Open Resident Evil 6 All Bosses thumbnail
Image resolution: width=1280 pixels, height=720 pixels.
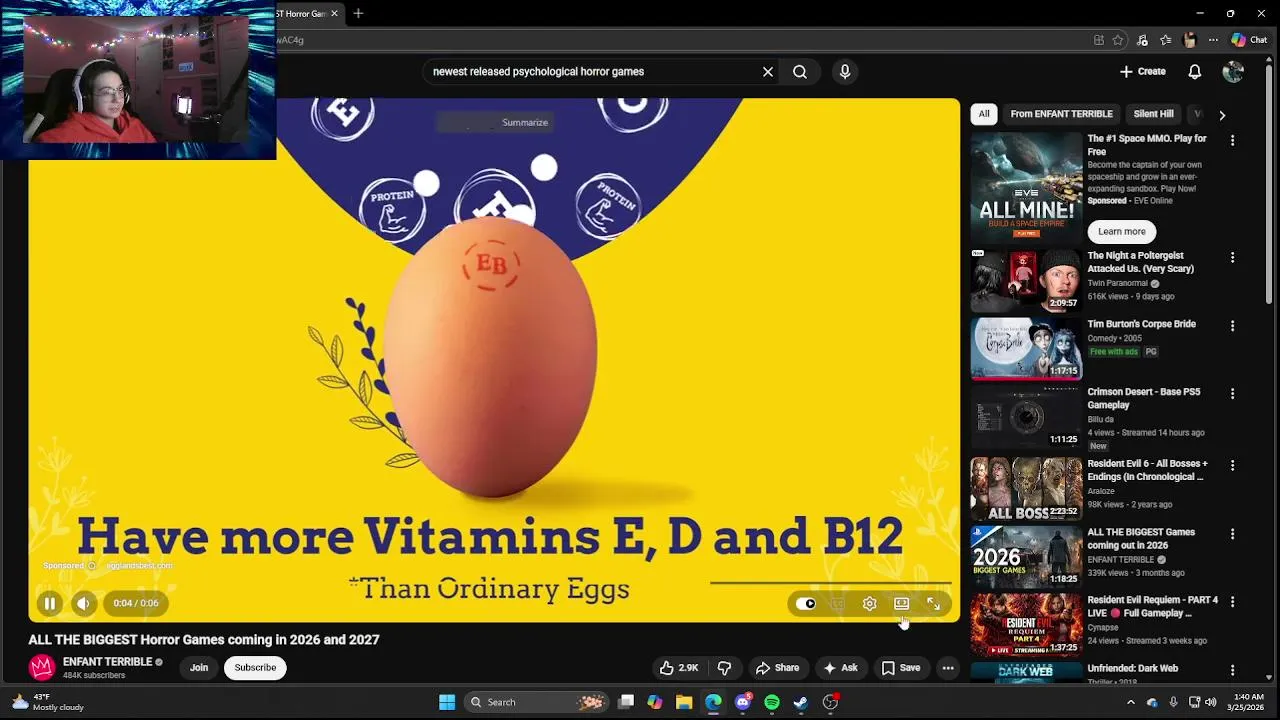1026,489
